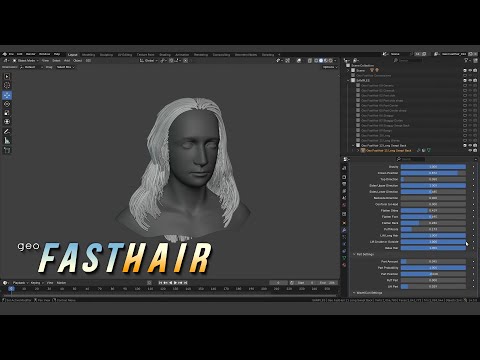Adjust the Density slider in modifier panel
This screenshot has width=480, height=360.
(x=433, y=167)
